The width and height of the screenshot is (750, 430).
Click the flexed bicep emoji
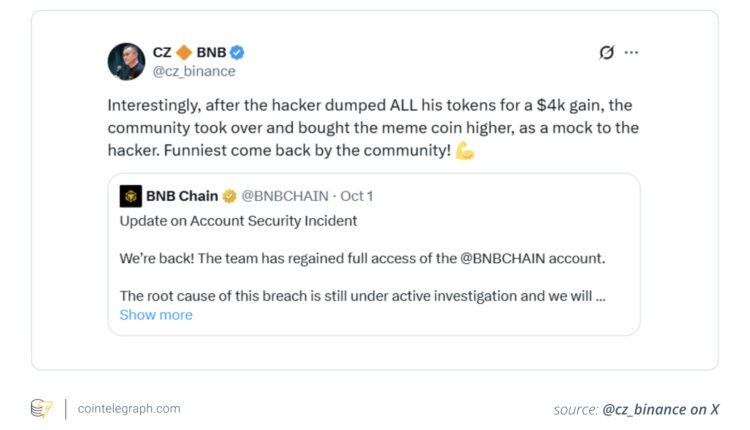tap(464, 150)
